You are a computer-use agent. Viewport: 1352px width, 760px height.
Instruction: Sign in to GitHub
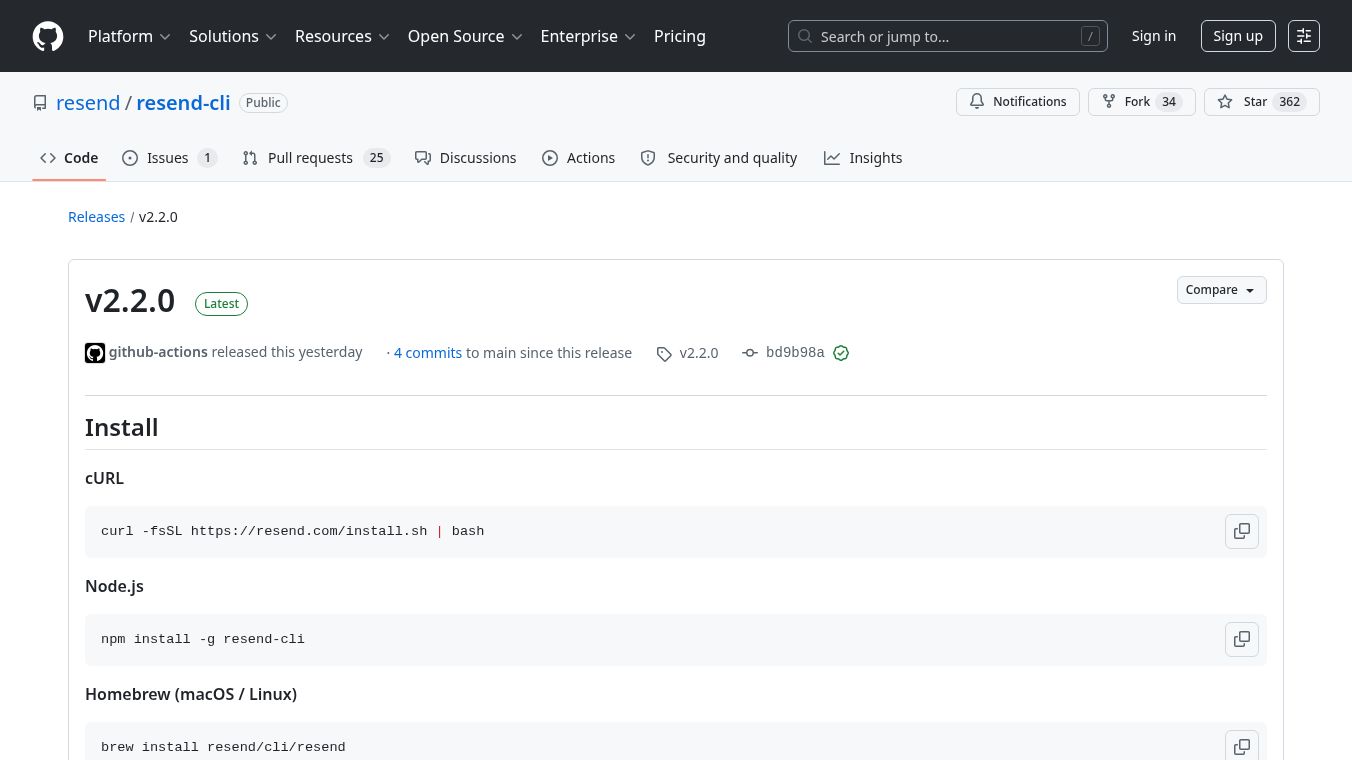pos(1154,36)
